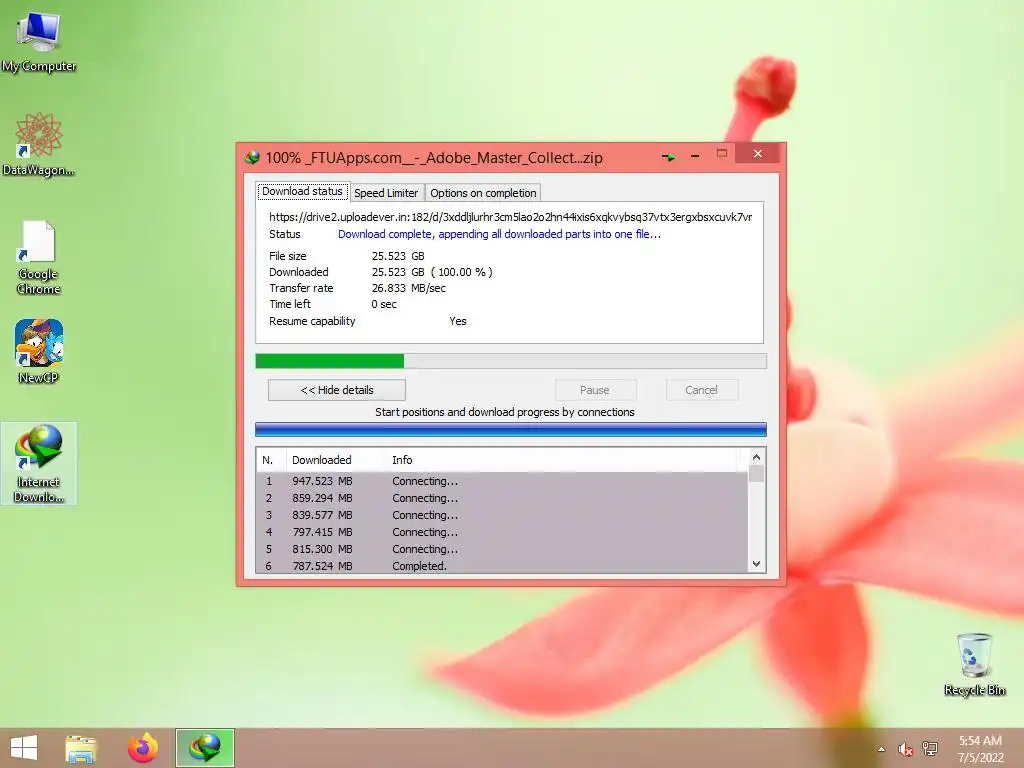Image resolution: width=1024 pixels, height=768 pixels.
Task: Click date 7/5/2022 in taskbar
Action: [980, 758]
